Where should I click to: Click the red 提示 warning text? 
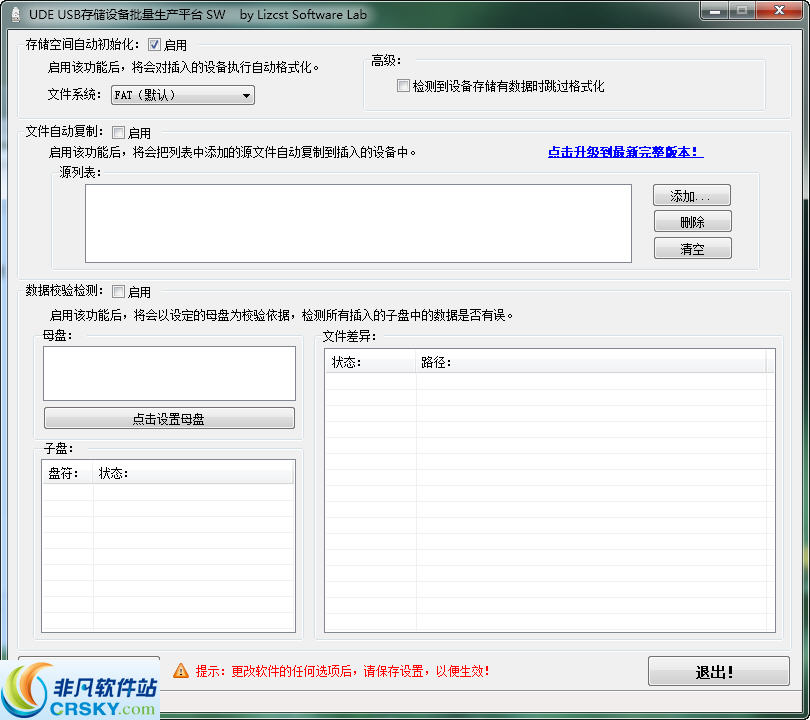pos(342,671)
